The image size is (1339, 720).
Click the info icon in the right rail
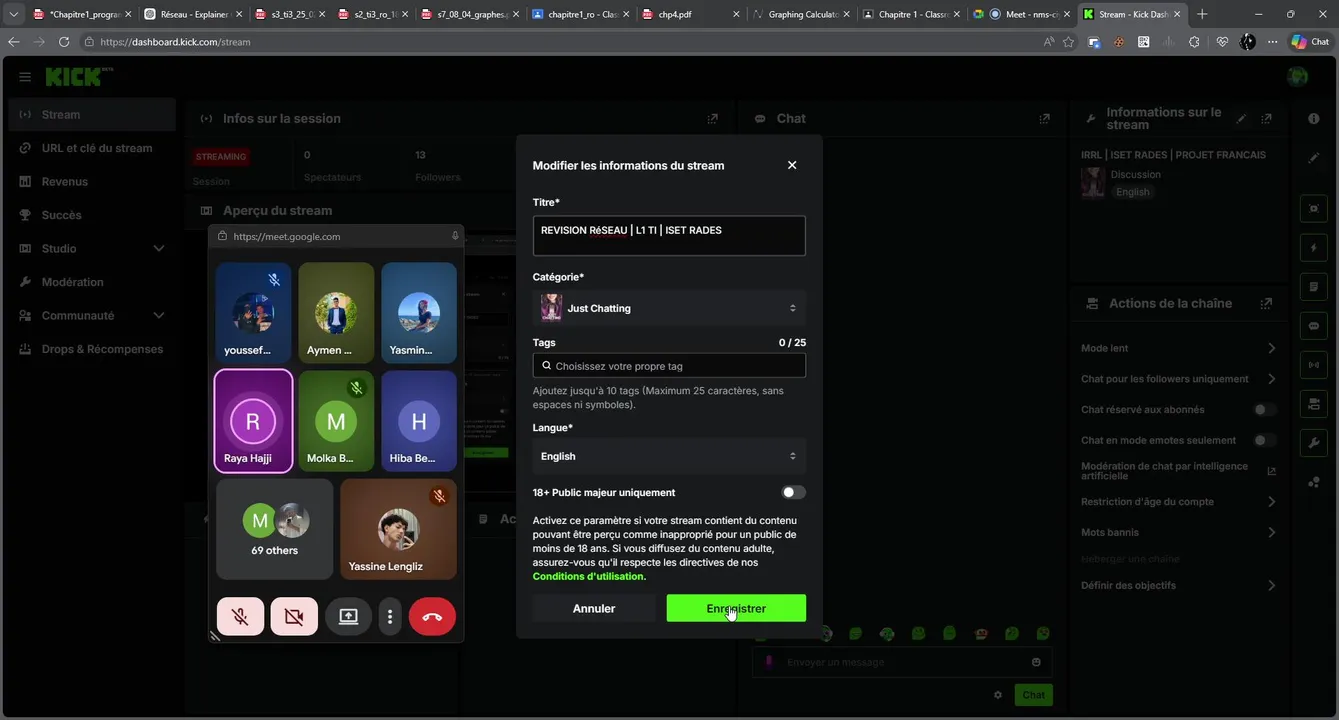click(x=1314, y=118)
